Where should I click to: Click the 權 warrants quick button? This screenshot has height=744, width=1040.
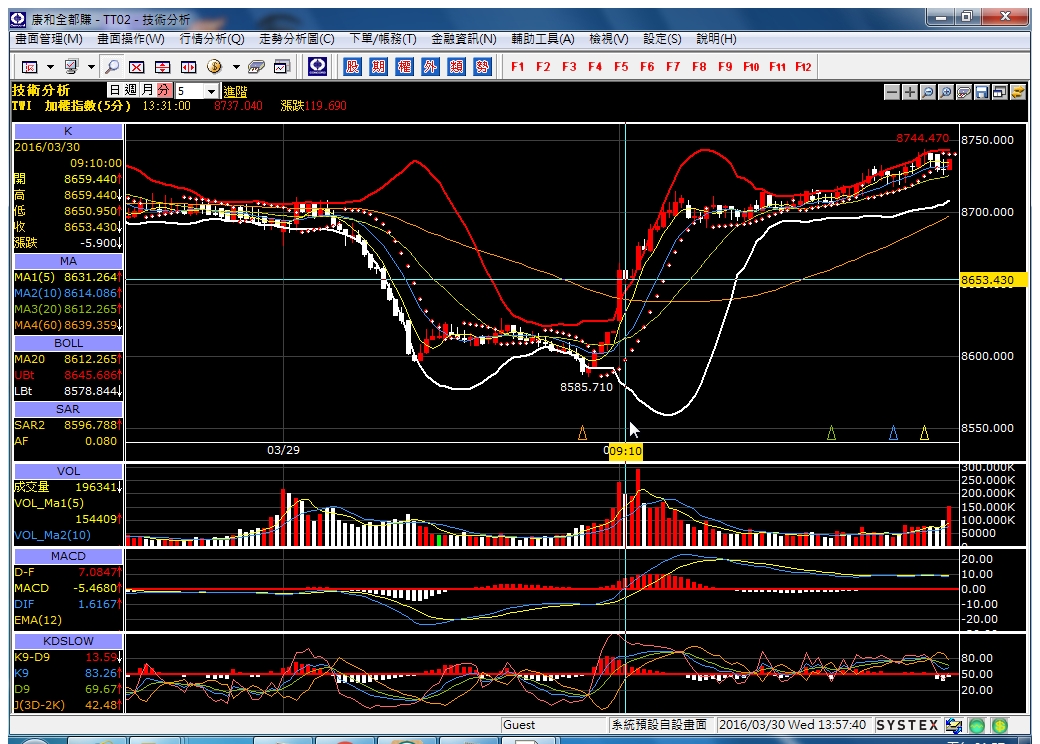click(x=404, y=66)
